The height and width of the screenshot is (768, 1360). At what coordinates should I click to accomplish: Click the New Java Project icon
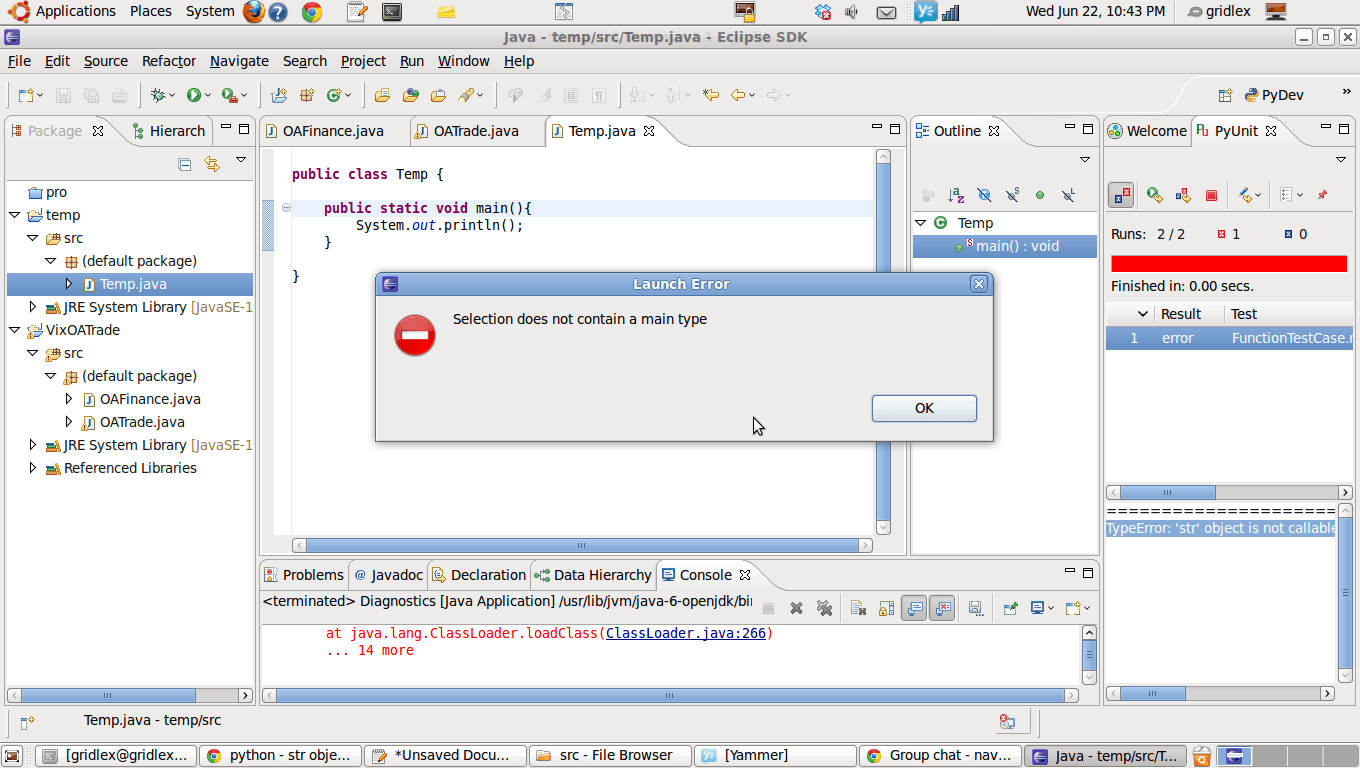tap(279, 95)
